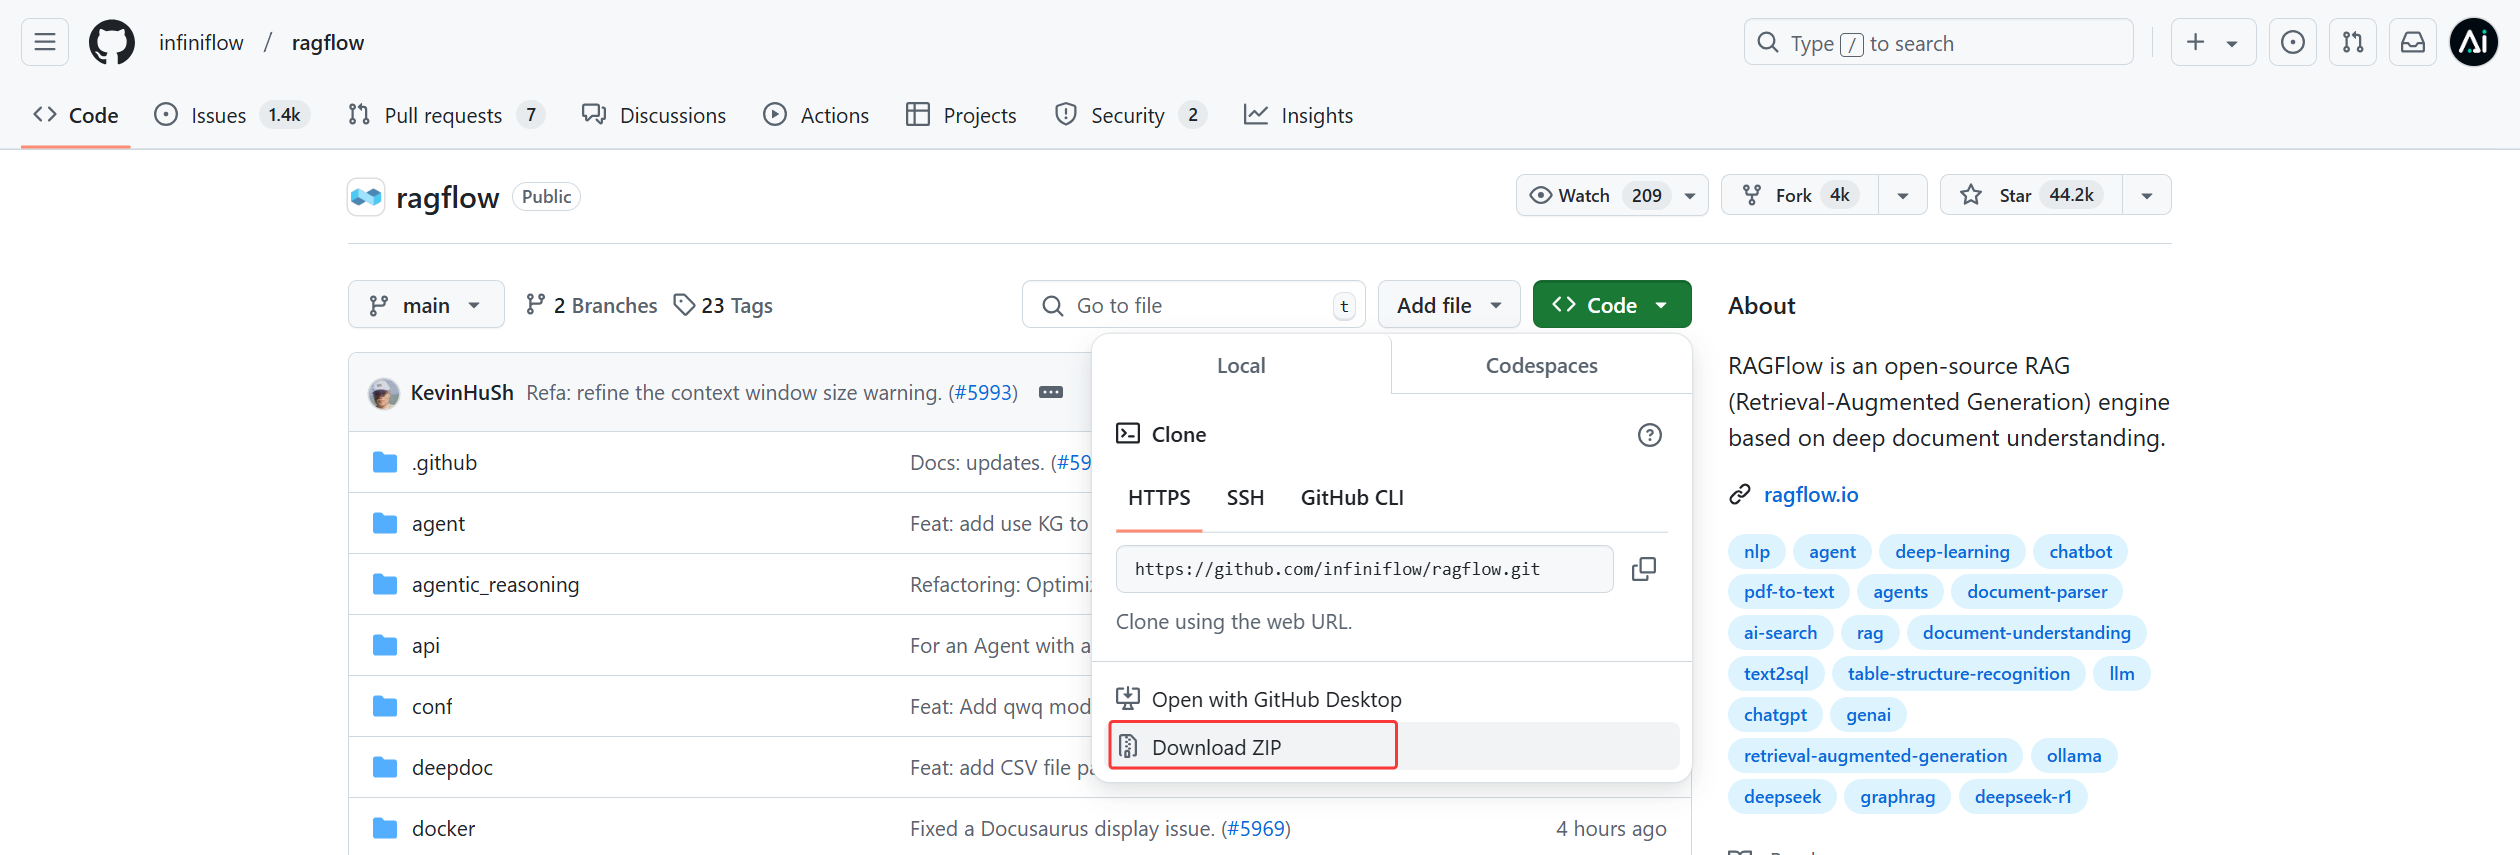Click the retrieval-augmented-generation topic tag
The image size is (2520, 855).
pyautogui.click(x=1875, y=756)
